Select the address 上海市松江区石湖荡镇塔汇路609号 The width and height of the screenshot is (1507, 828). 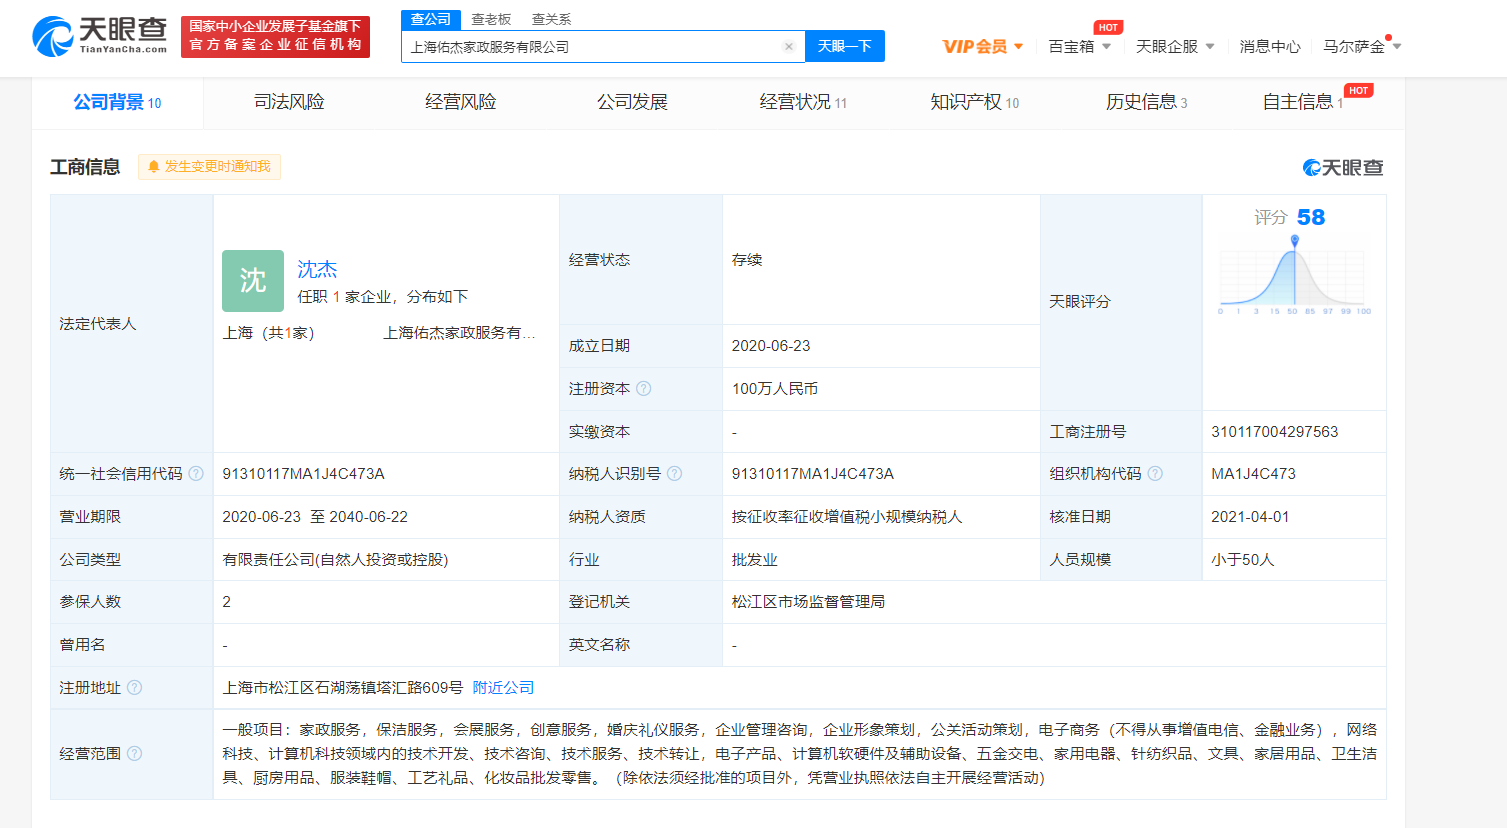point(343,688)
